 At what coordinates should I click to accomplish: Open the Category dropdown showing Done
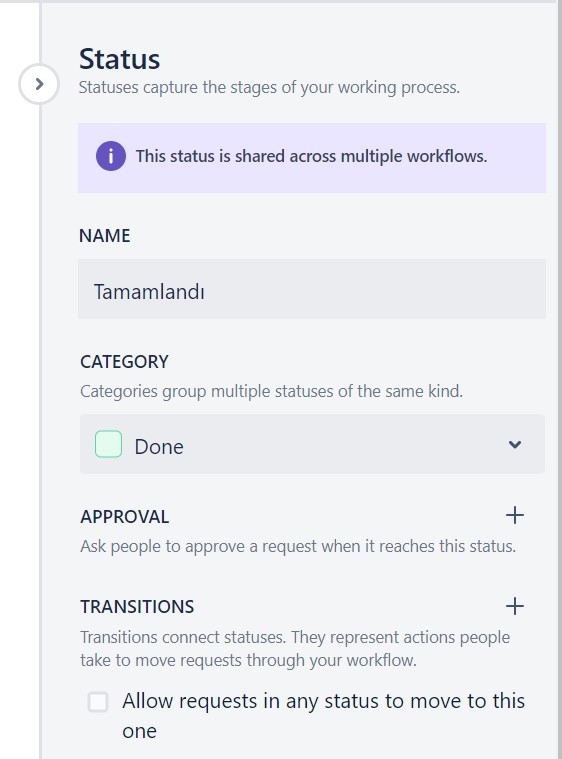click(x=312, y=444)
